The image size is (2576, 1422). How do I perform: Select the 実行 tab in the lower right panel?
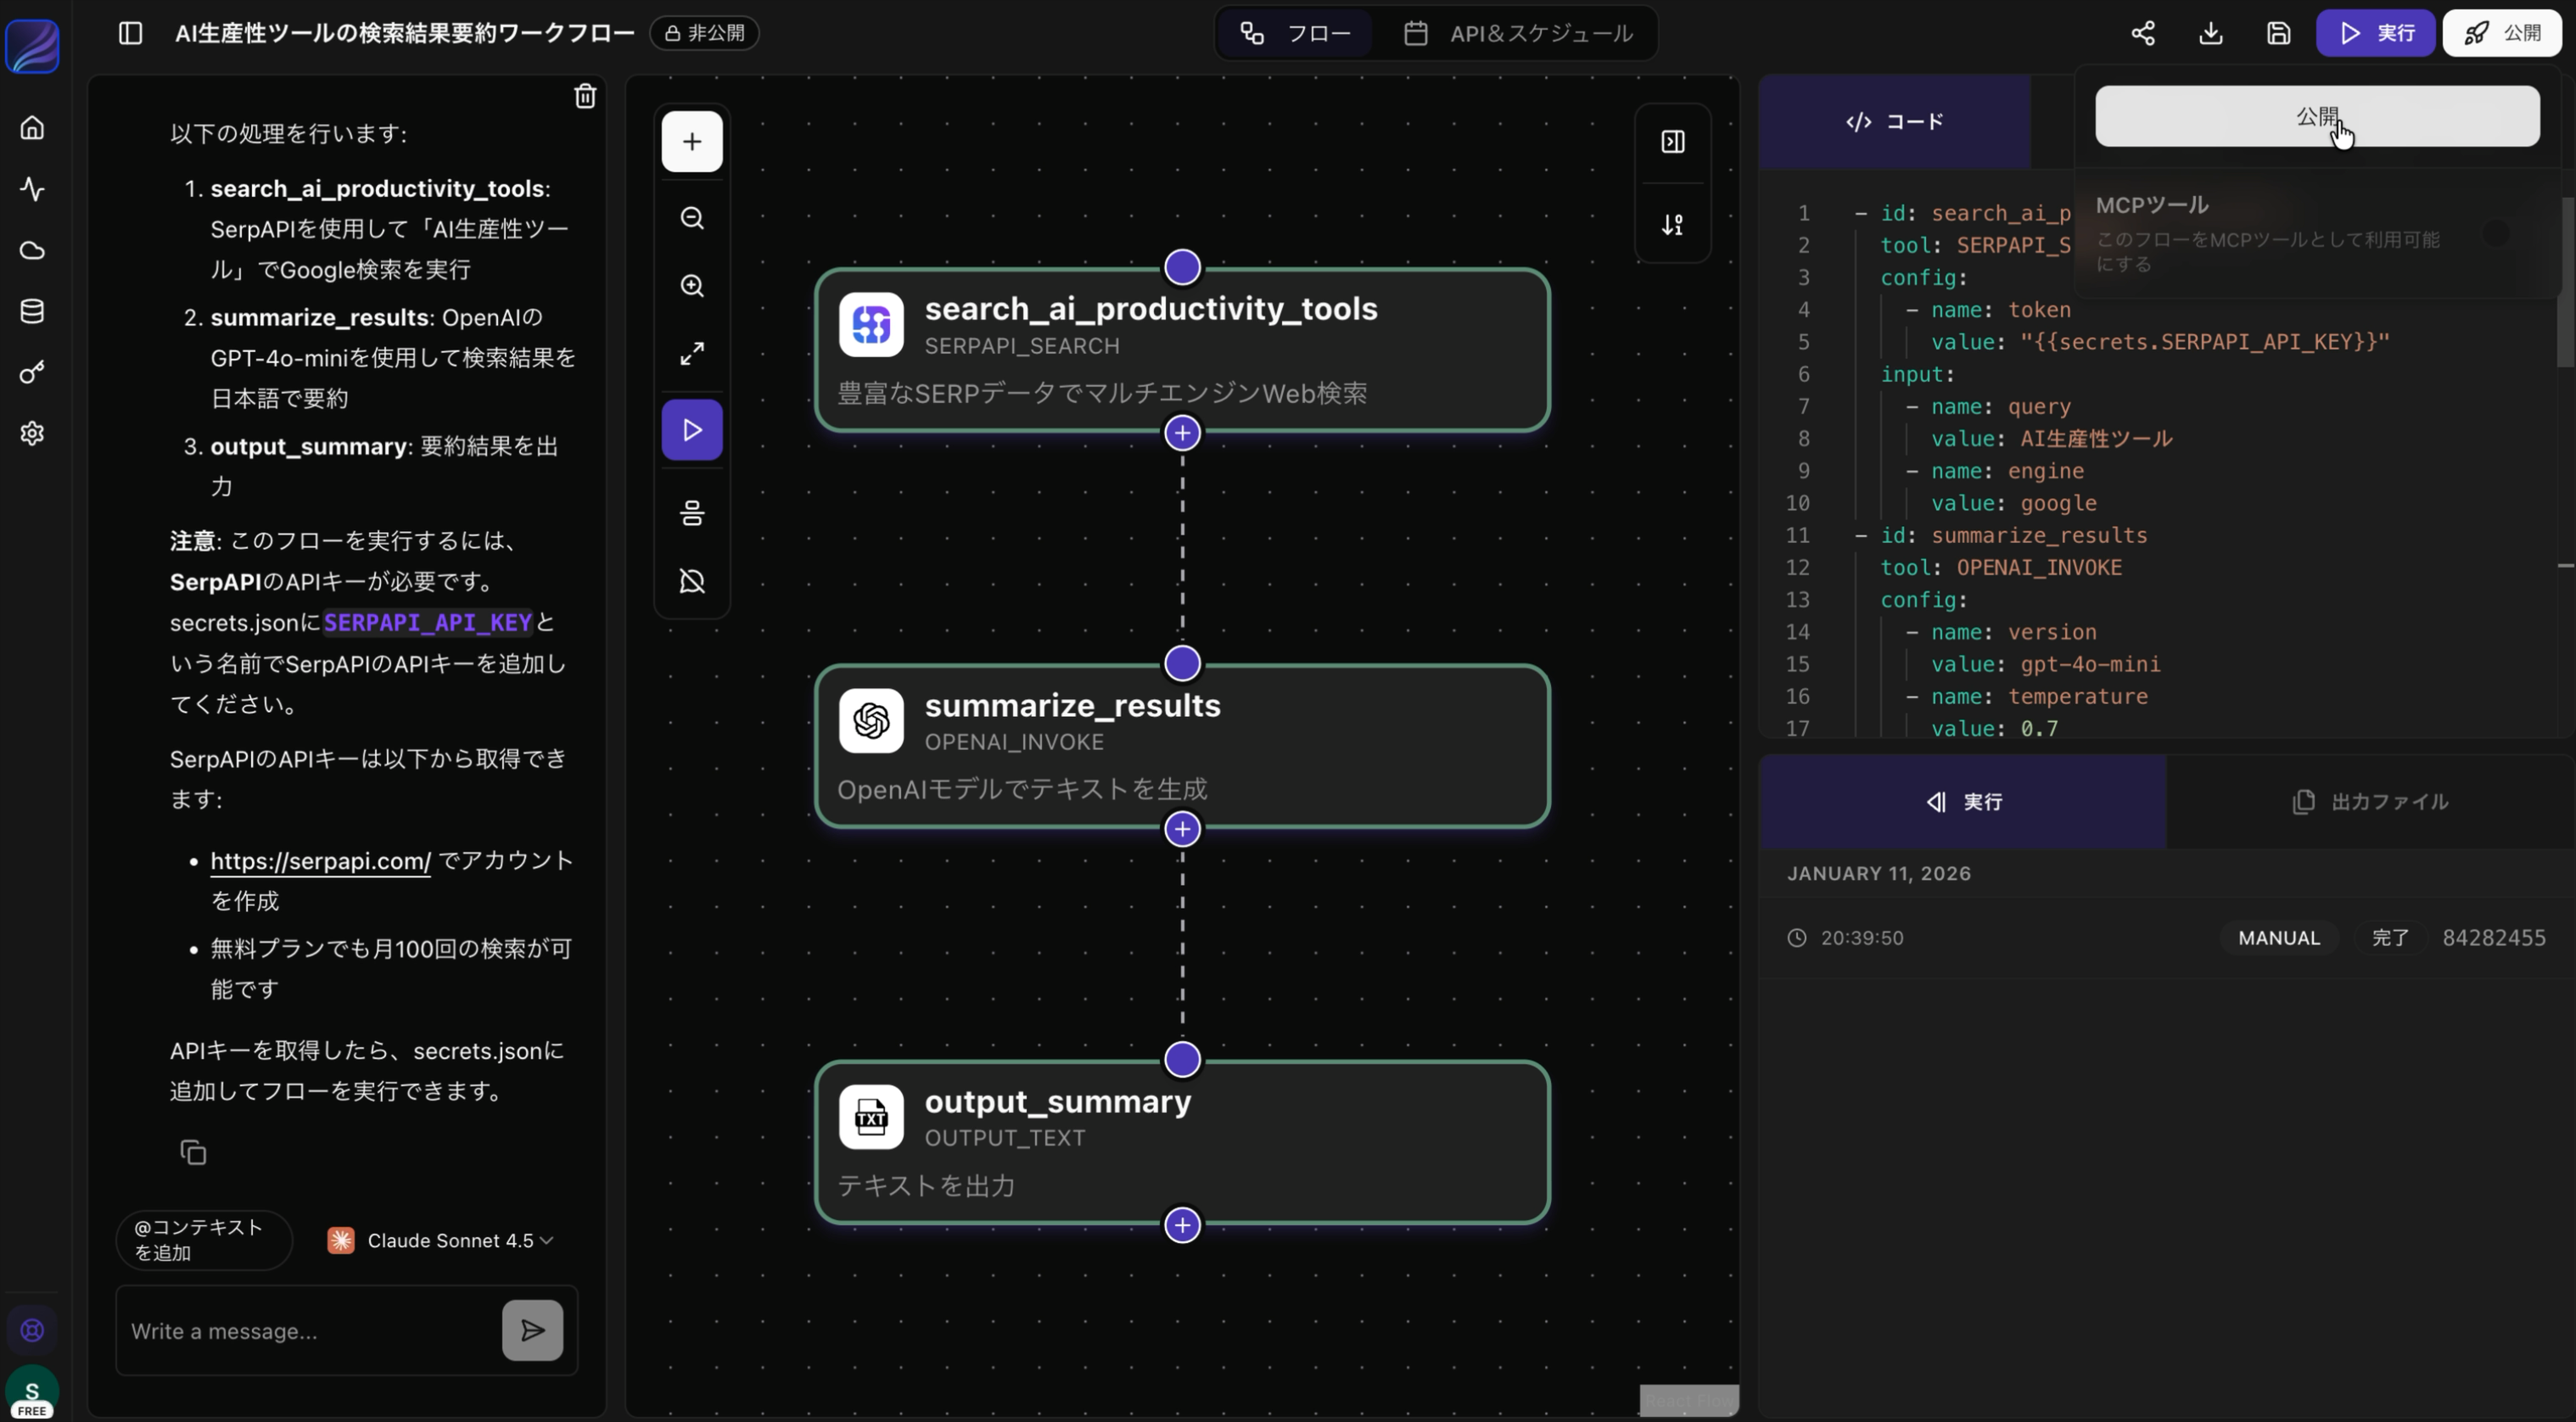[1963, 802]
